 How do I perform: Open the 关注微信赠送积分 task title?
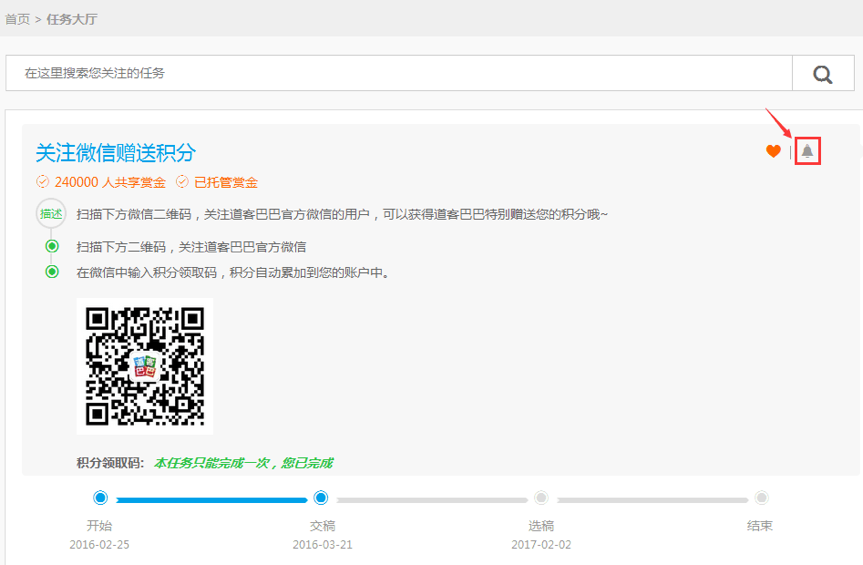[x=116, y=152]
